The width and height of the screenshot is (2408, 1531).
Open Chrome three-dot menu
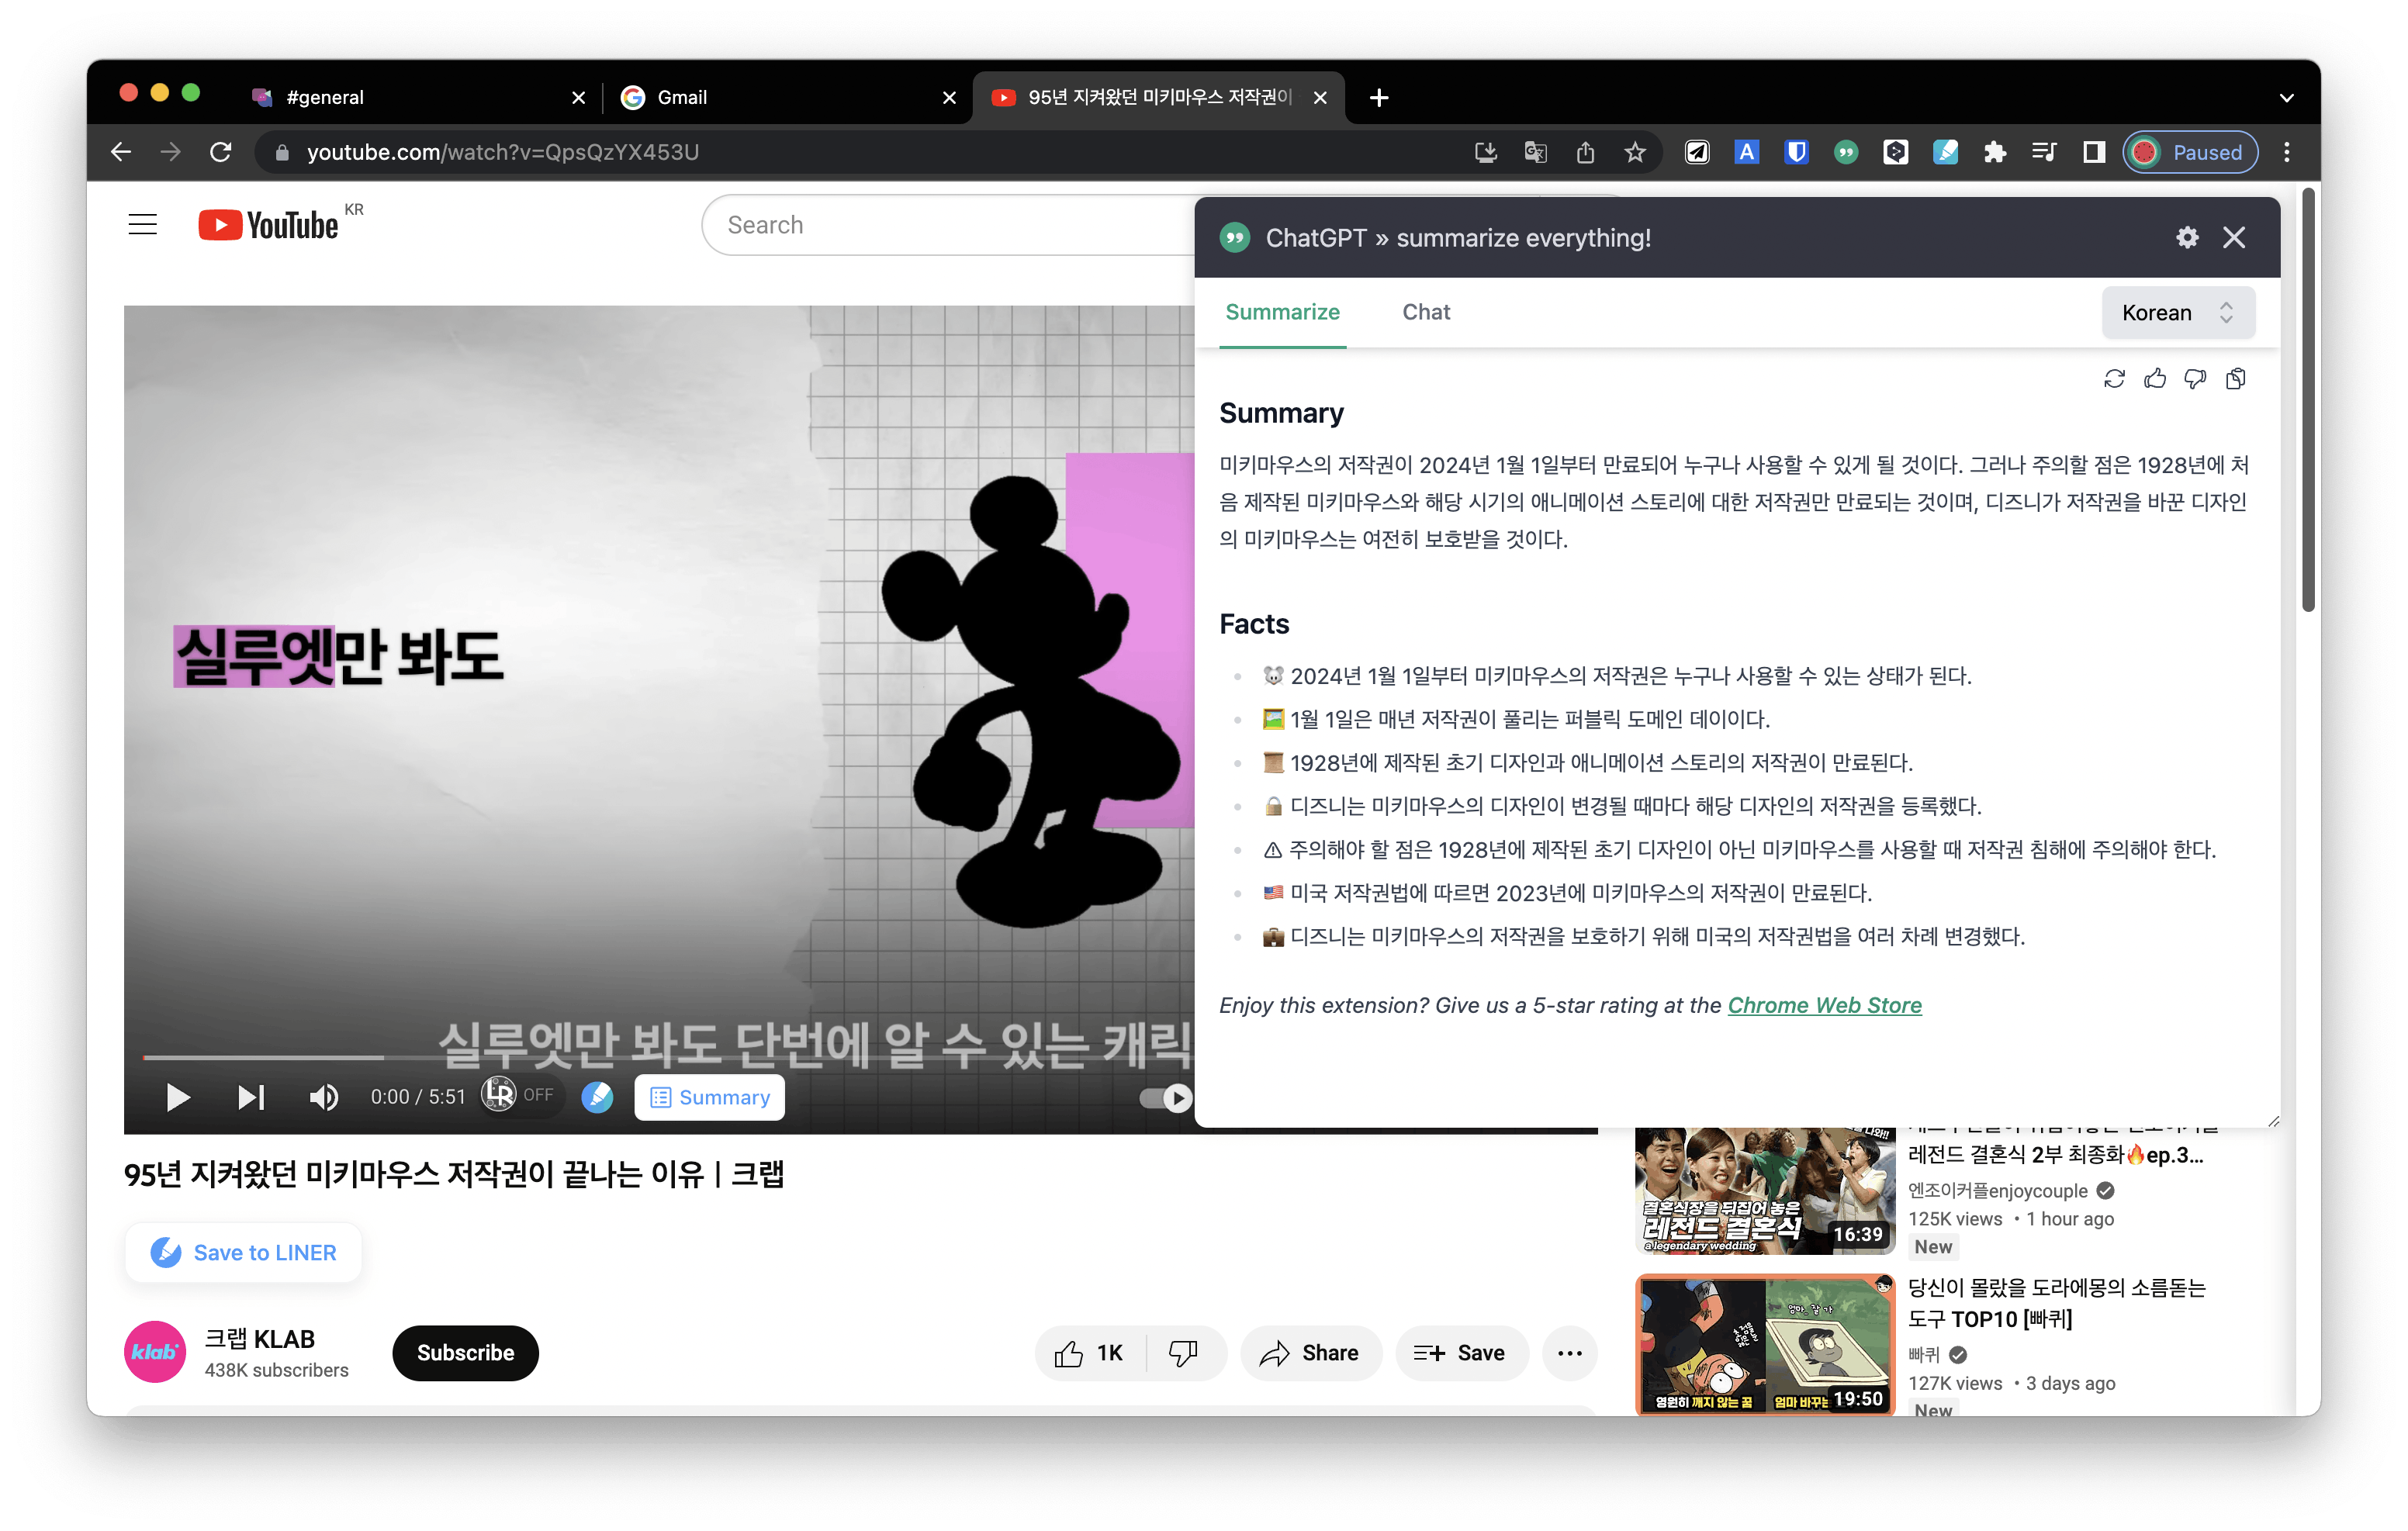(2287, 152)
